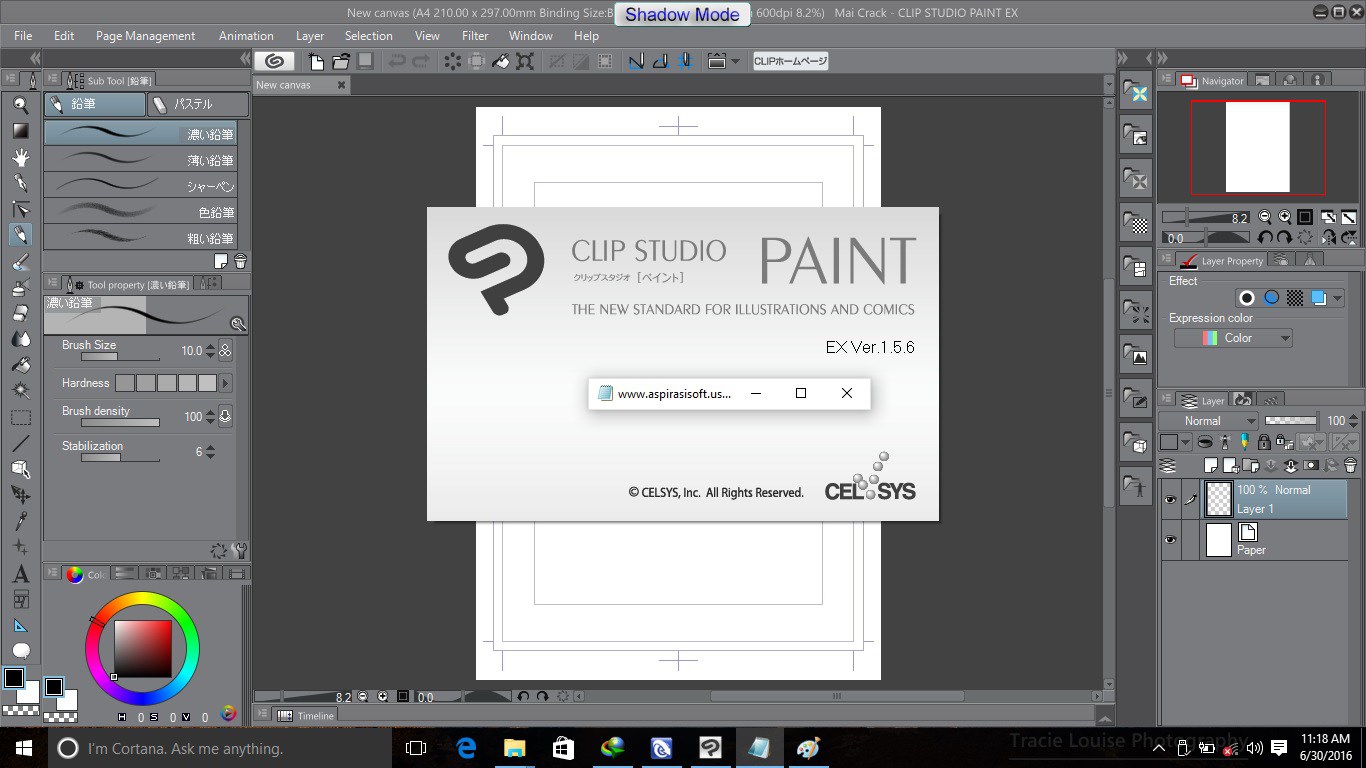Viewport: 1366px width, 768px height.
Task: Open the Expression color dropdown
Action: [x=1233, y=338]
